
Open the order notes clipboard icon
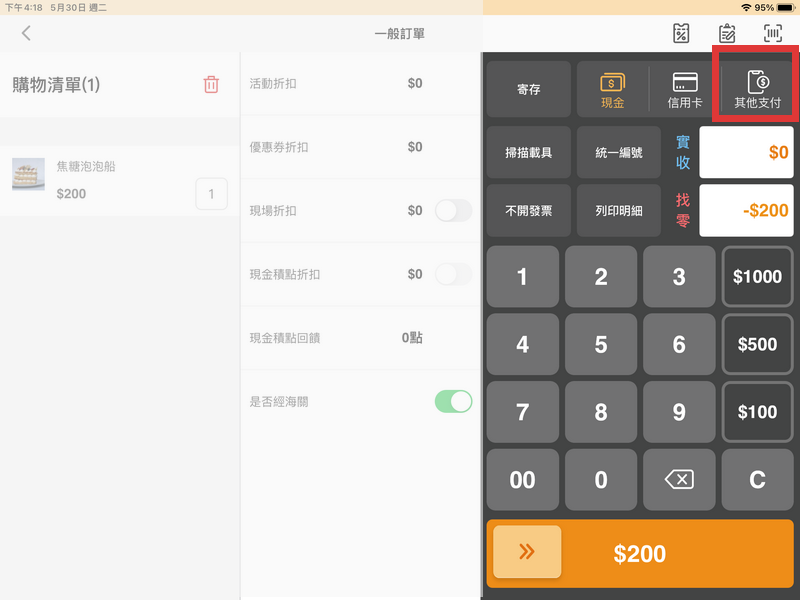724,33
